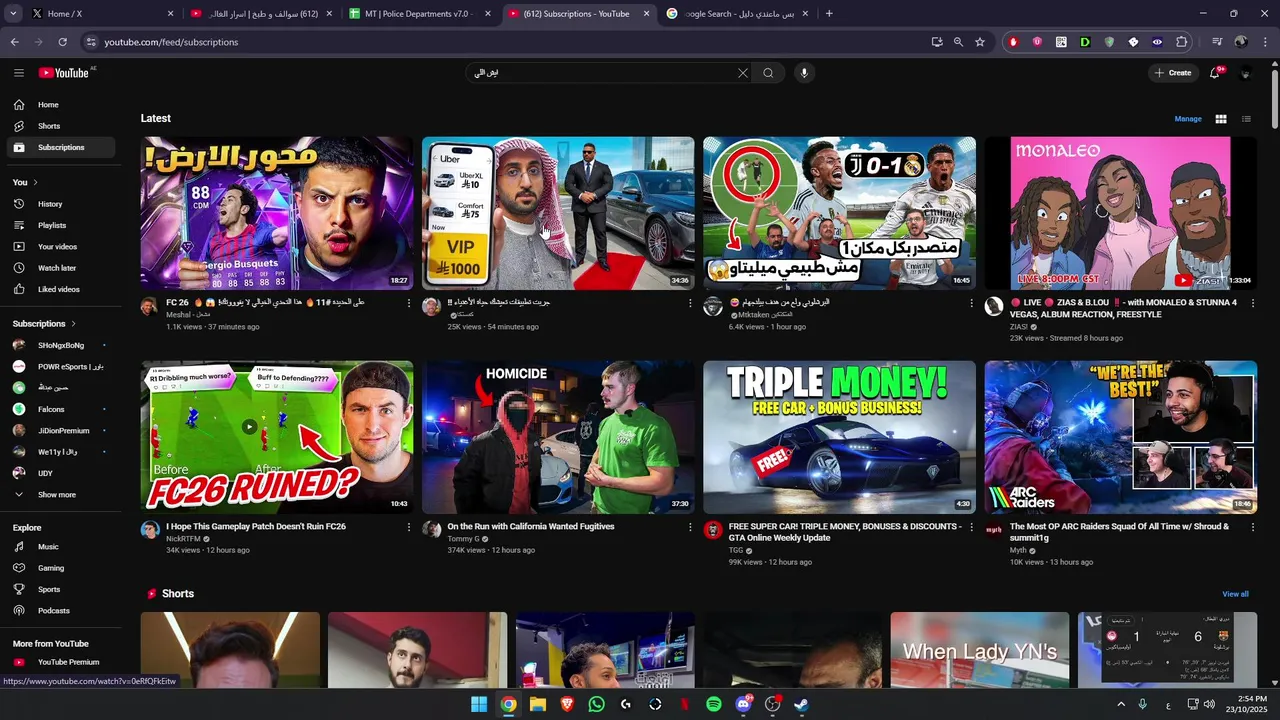Select Subscriptions in the sidebar
Image resolution: width=1280 pixels, height=720 pixels.
tap(61, 147)
